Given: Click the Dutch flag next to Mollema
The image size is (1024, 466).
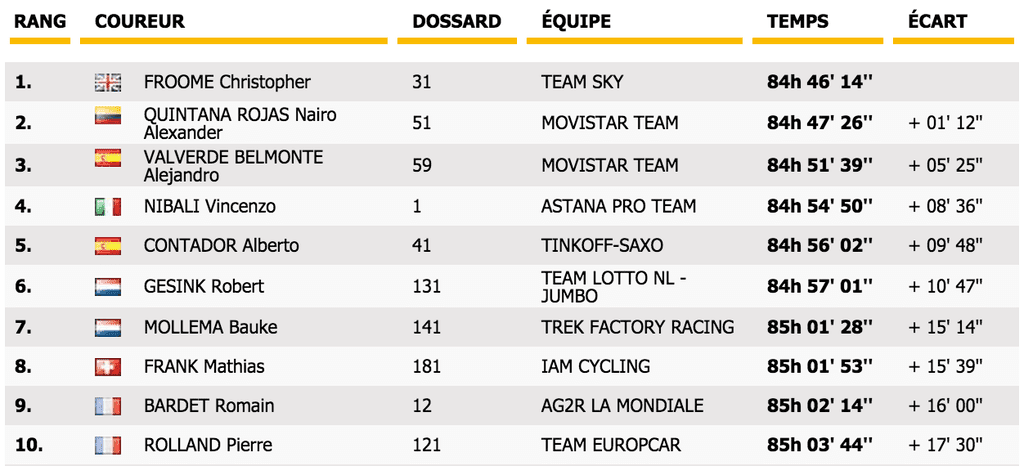Looking at the screenshot, I should [x=107, y=327].
